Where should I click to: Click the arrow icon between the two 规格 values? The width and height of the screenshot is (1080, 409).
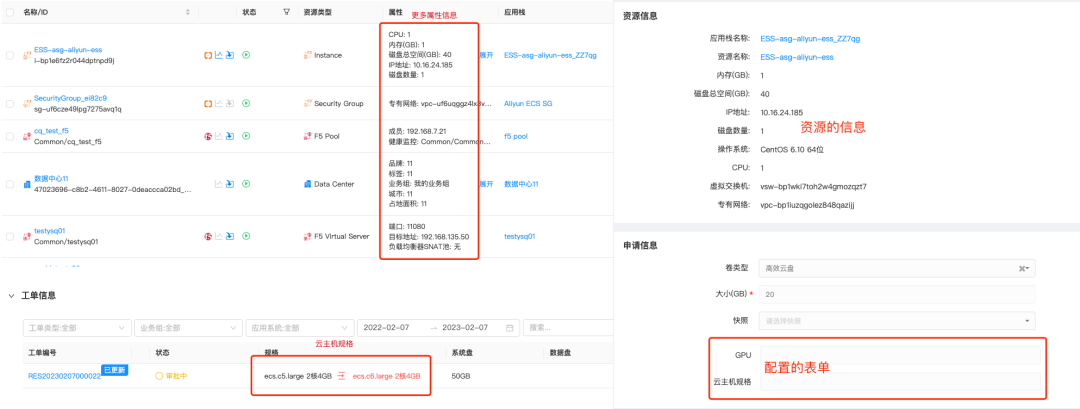[341, 376]
